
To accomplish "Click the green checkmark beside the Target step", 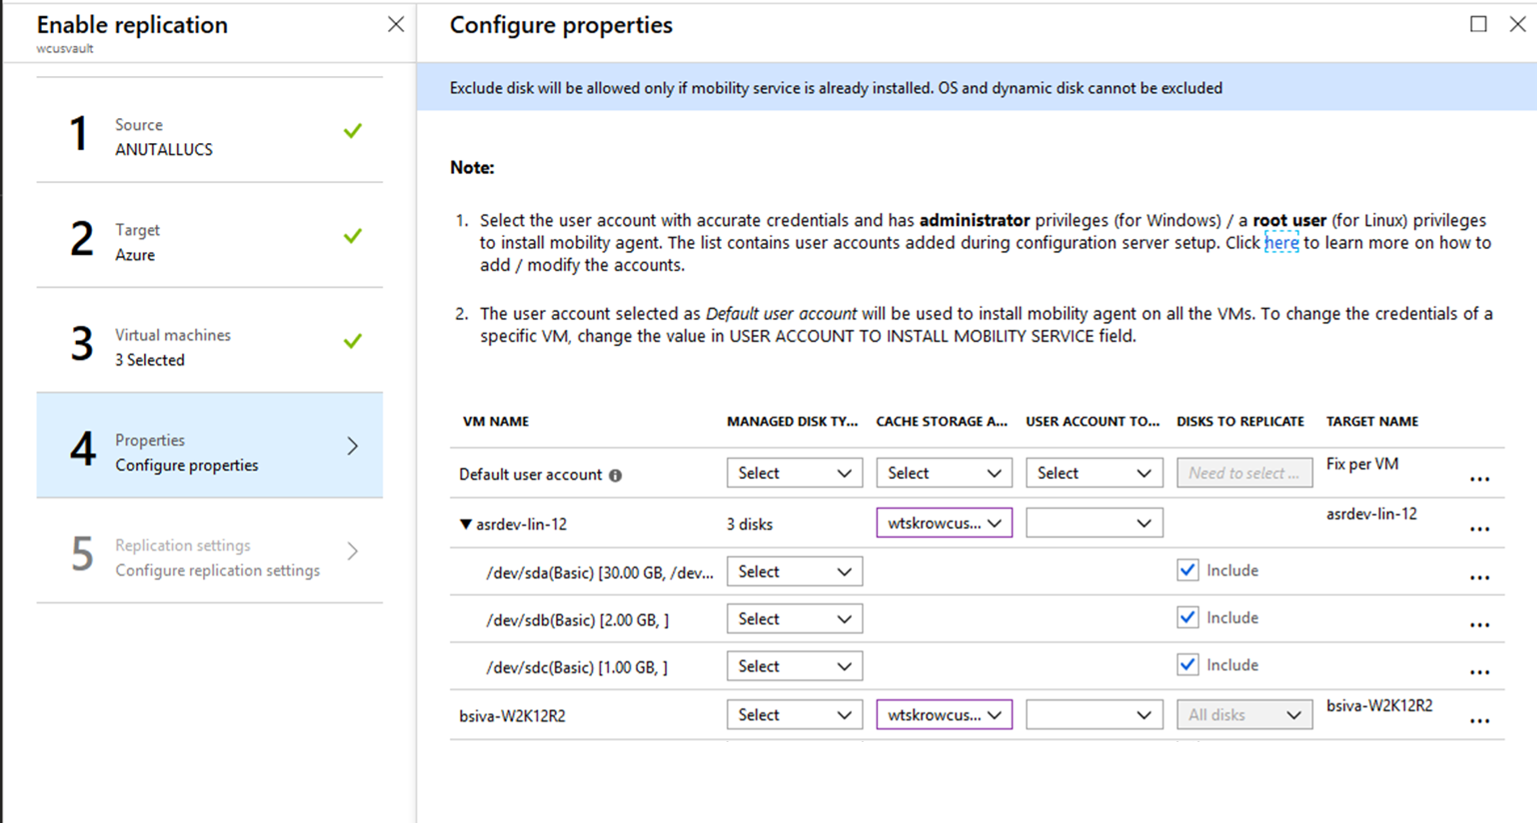I will [352, 237].
